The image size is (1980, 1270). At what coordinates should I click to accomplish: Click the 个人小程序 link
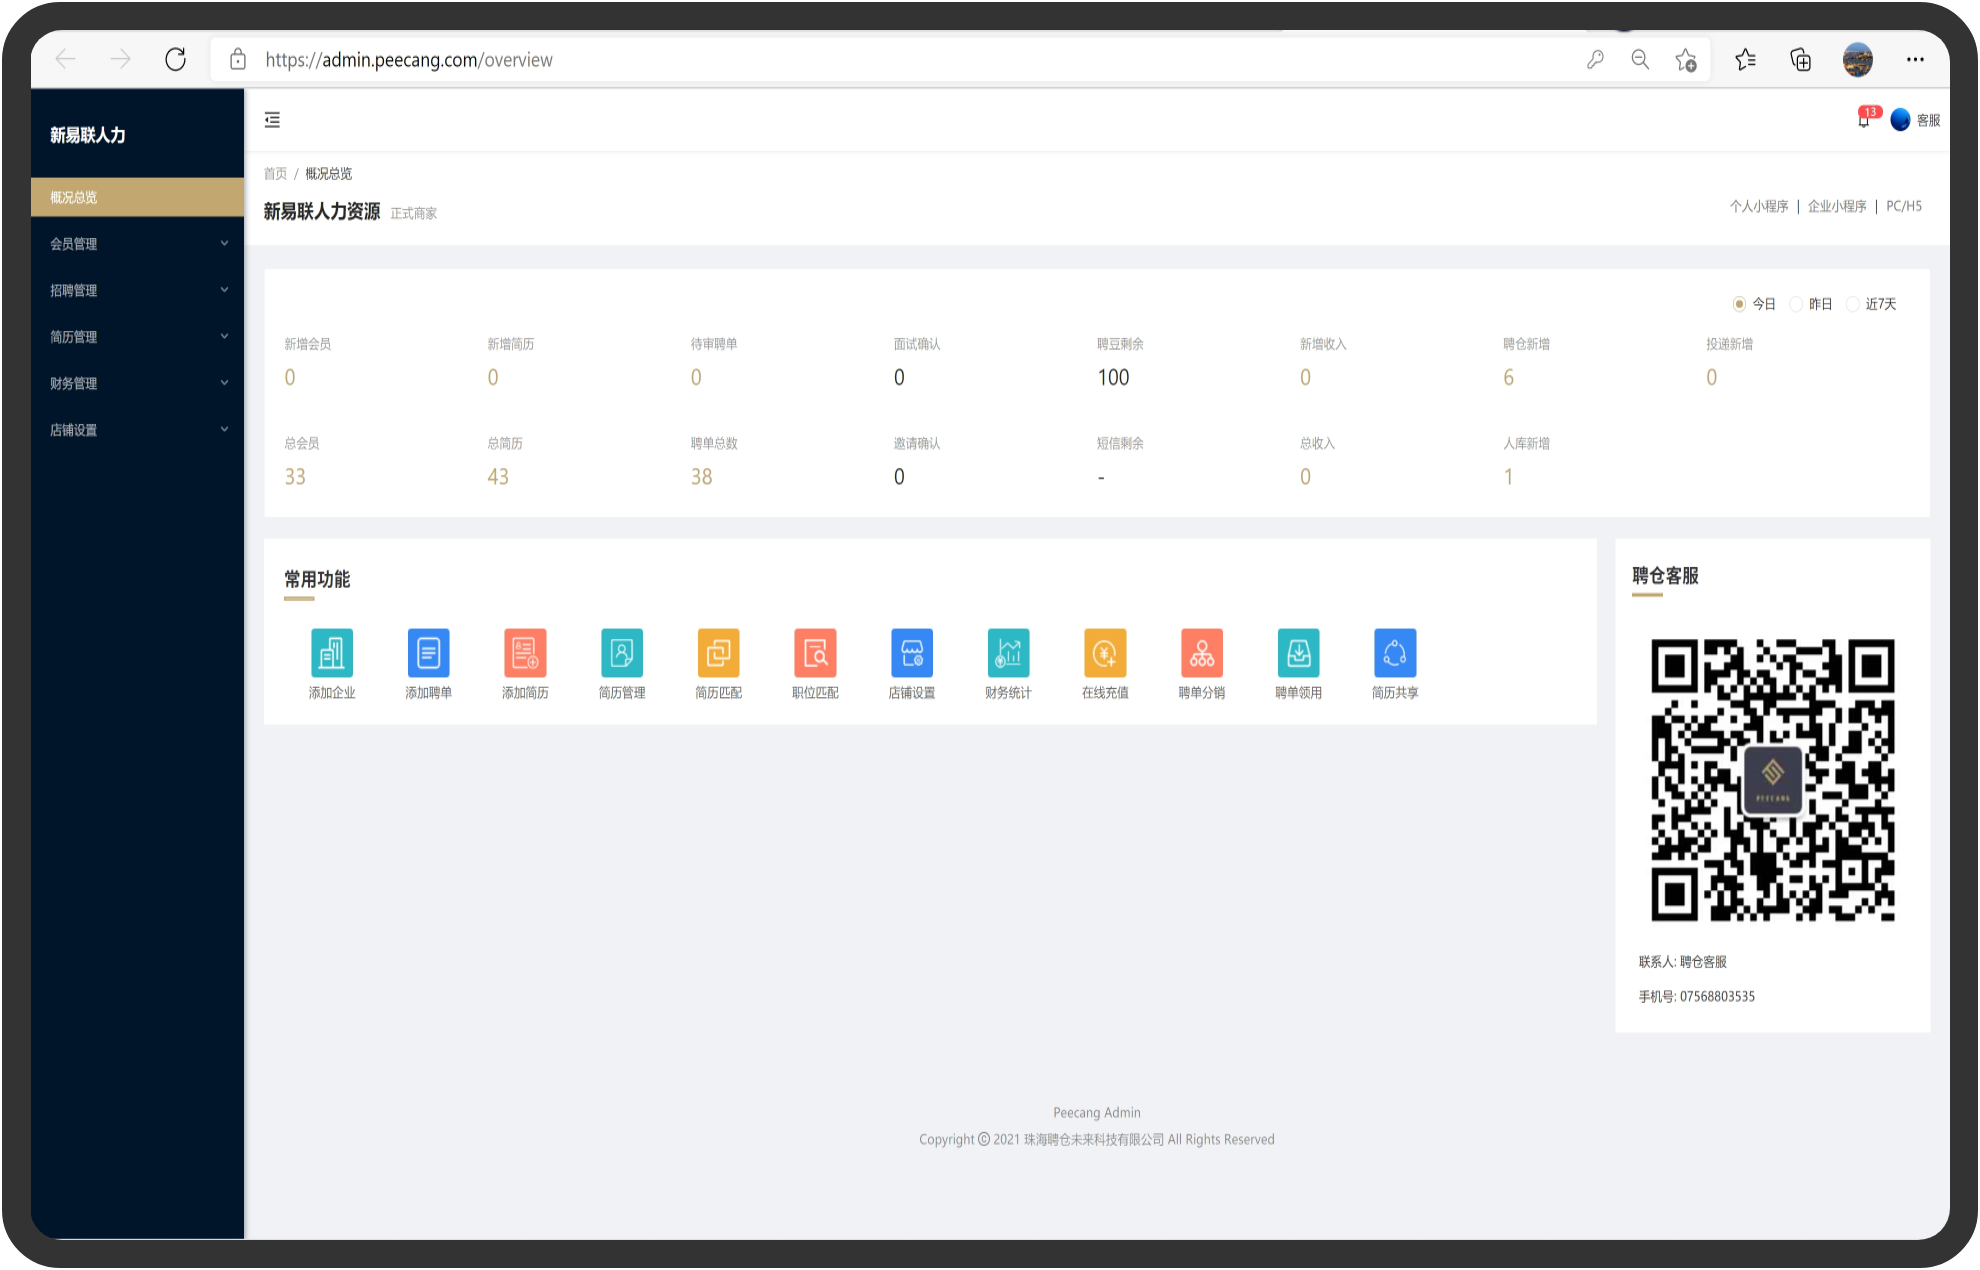[1759, 206]
